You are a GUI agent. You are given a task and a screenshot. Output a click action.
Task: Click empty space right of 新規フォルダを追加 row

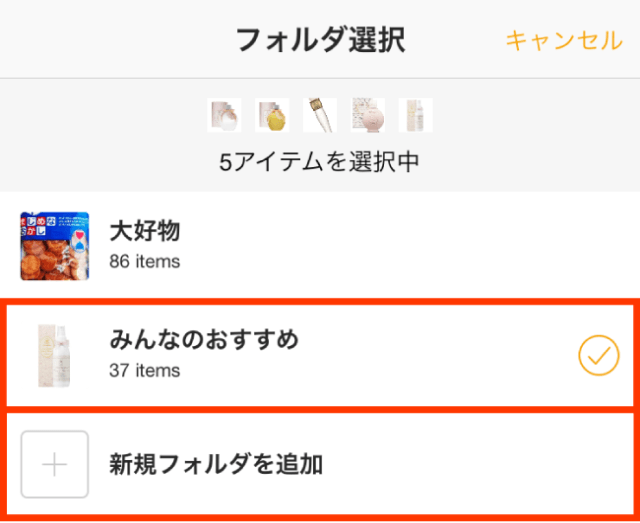(x=480, y=464)
